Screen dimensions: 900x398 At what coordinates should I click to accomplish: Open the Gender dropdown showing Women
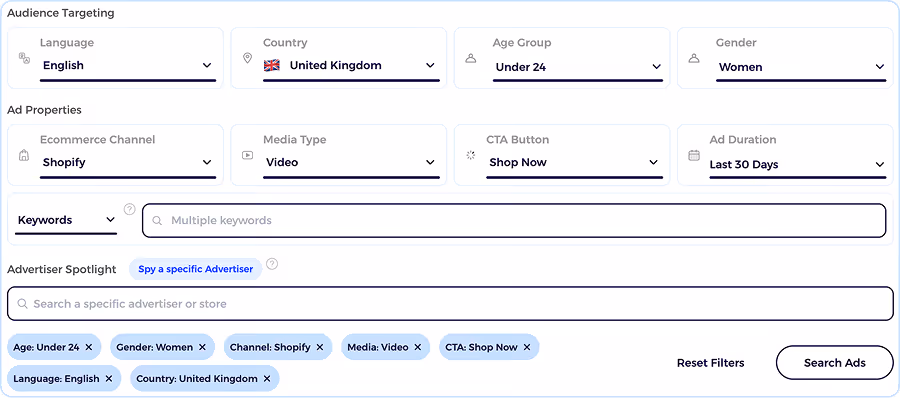tap(801, 67)
